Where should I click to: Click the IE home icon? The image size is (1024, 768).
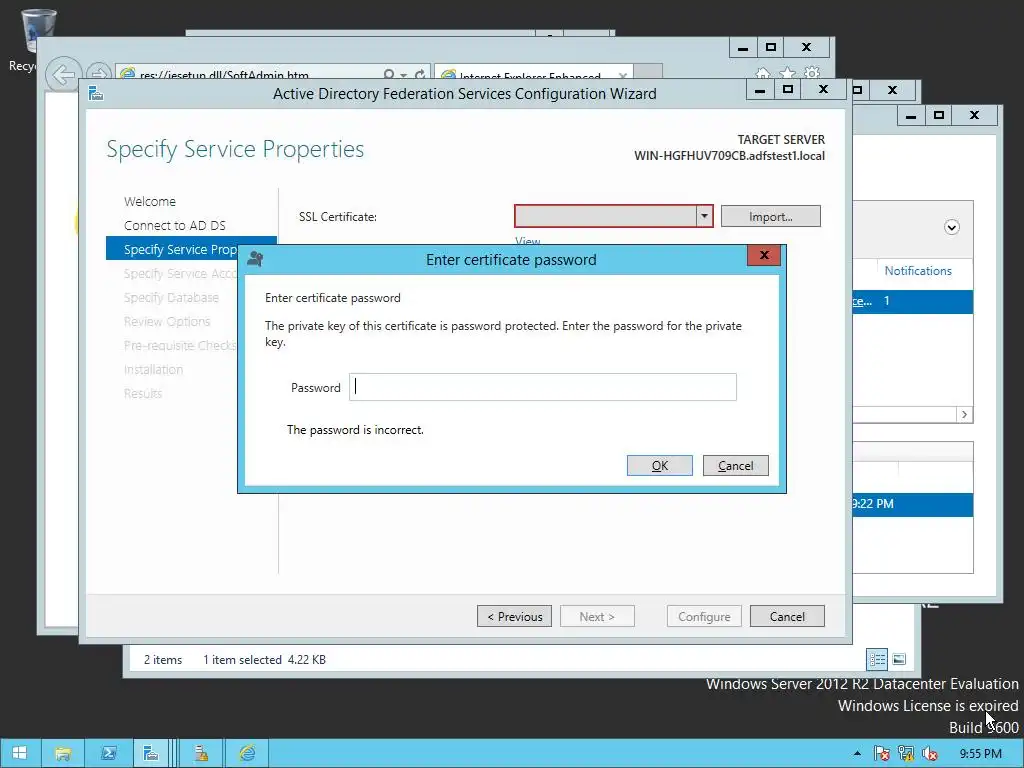click(762, 72)
